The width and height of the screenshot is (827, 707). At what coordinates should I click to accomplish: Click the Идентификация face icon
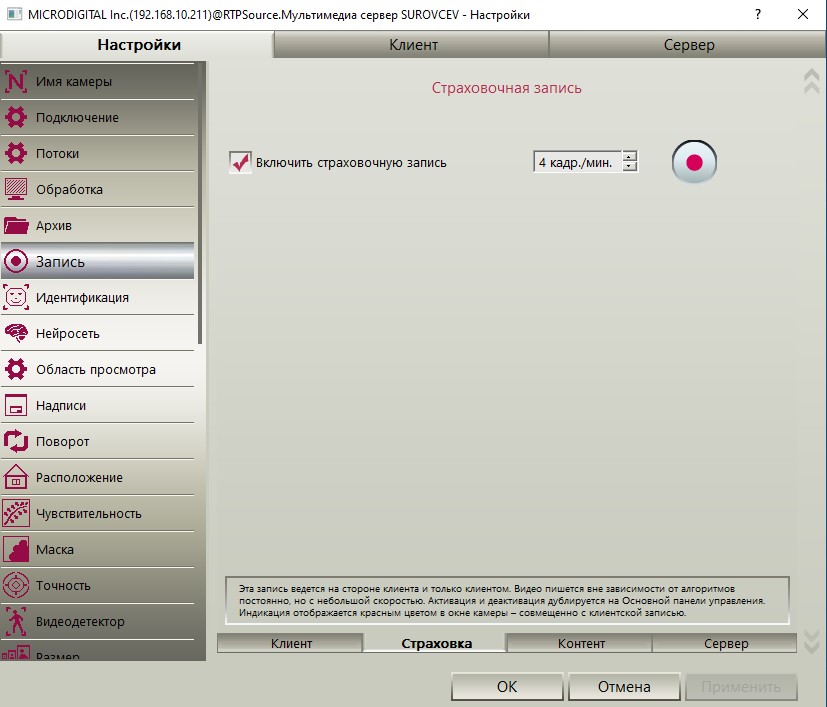[16, 297]
